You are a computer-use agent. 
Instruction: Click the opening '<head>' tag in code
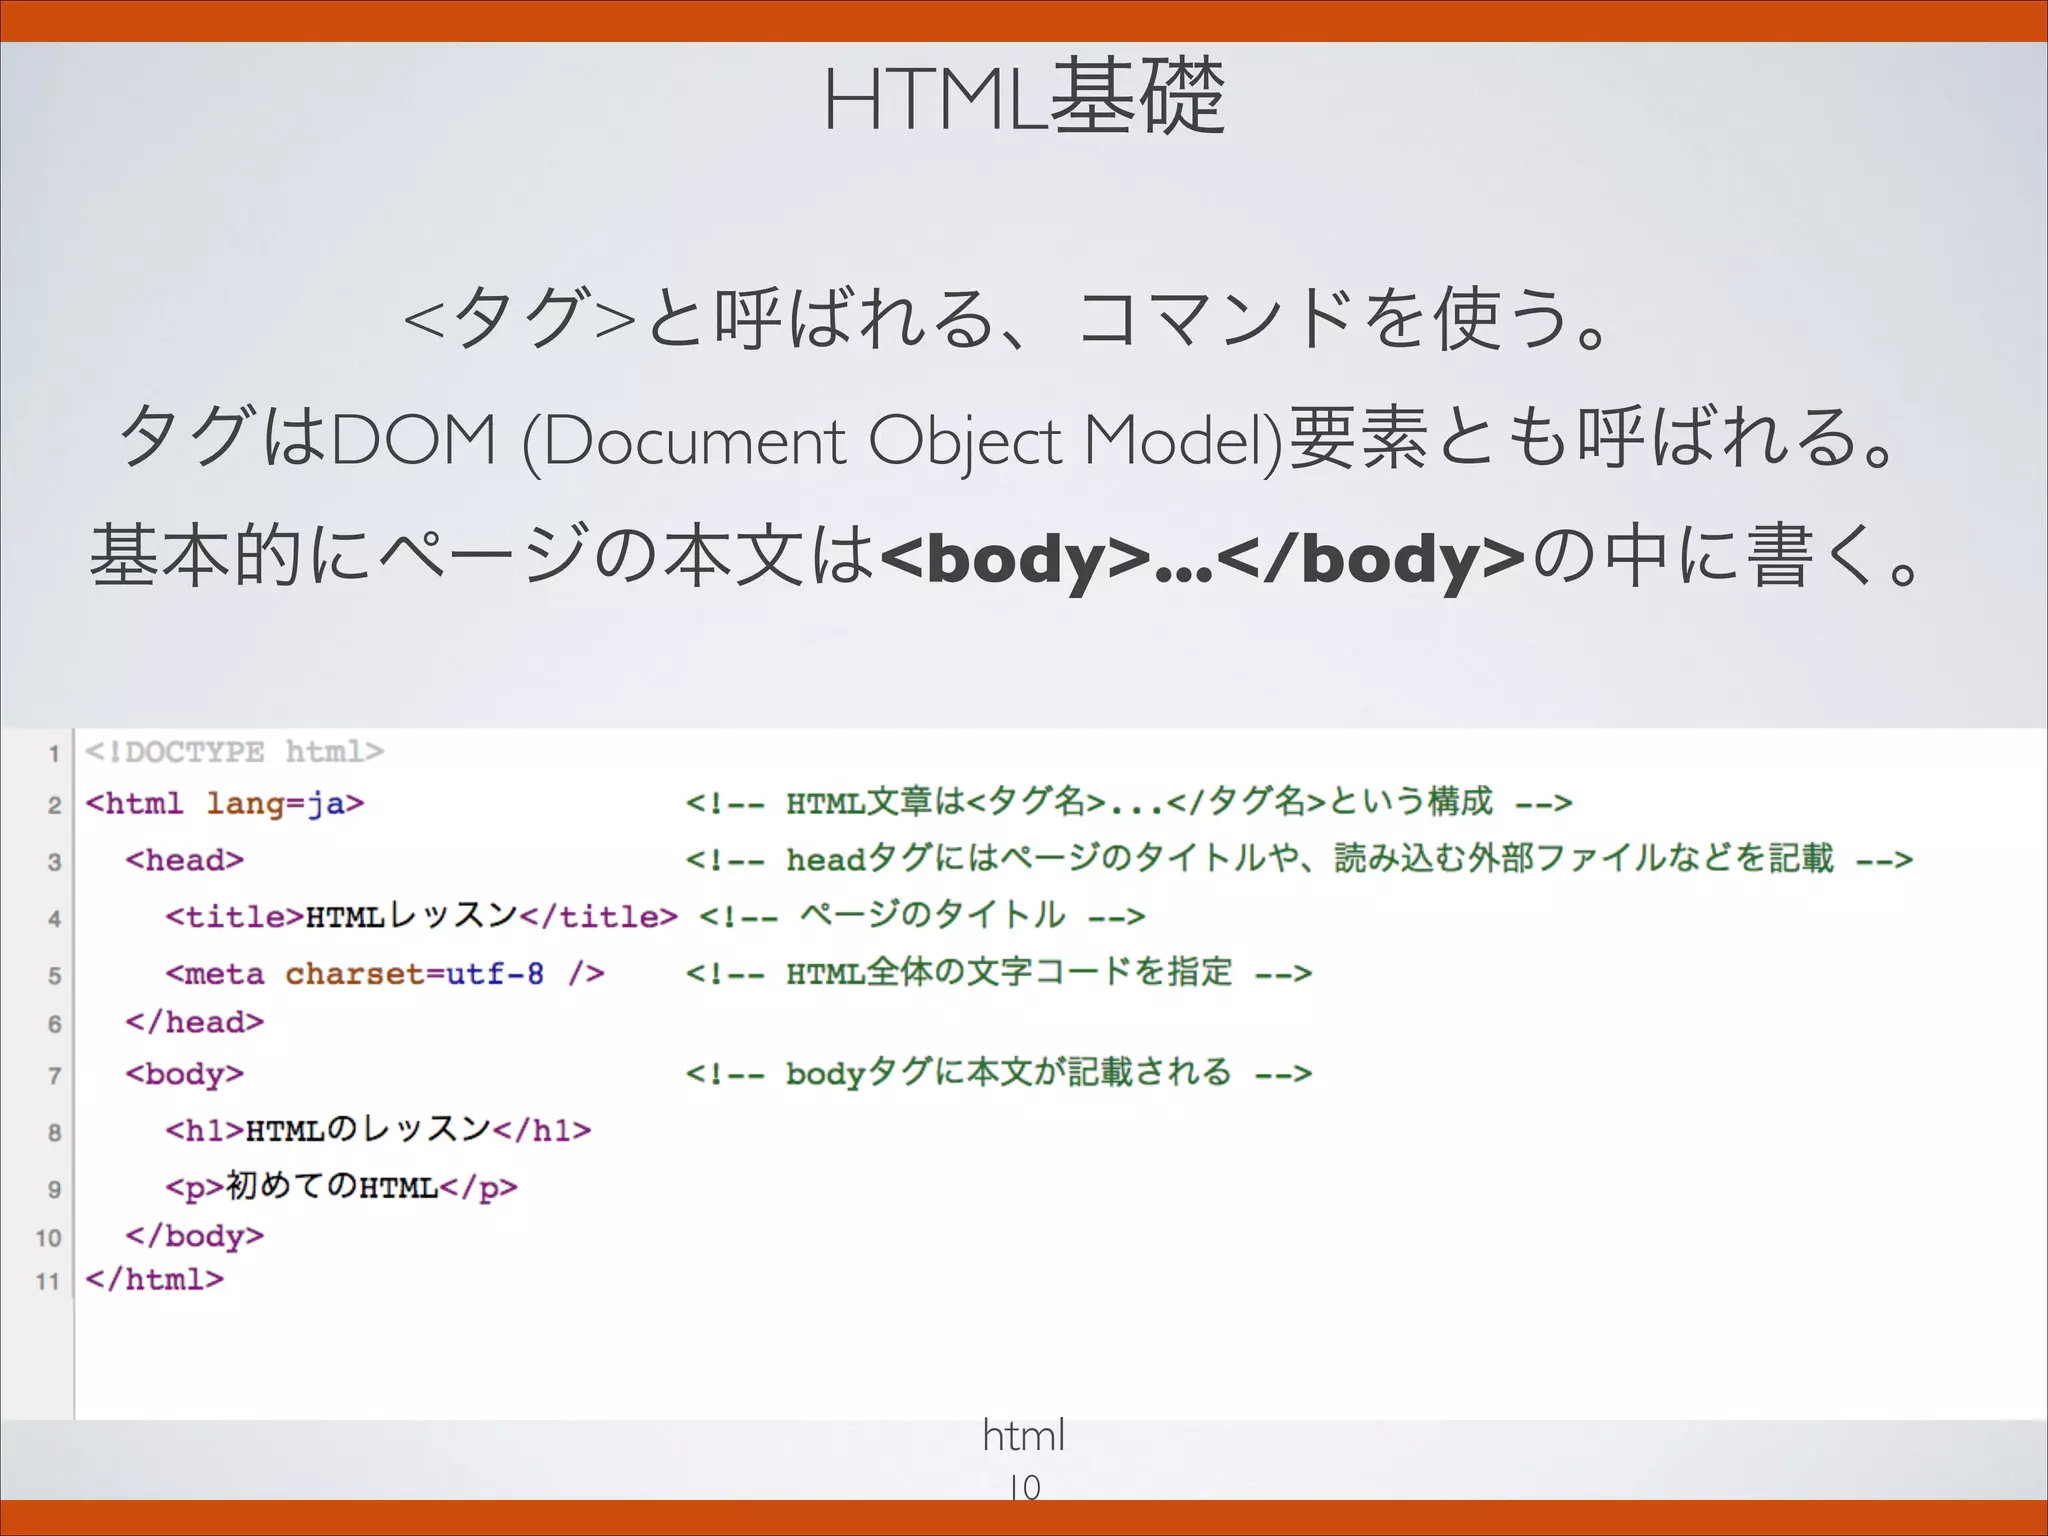coord(185,860)
